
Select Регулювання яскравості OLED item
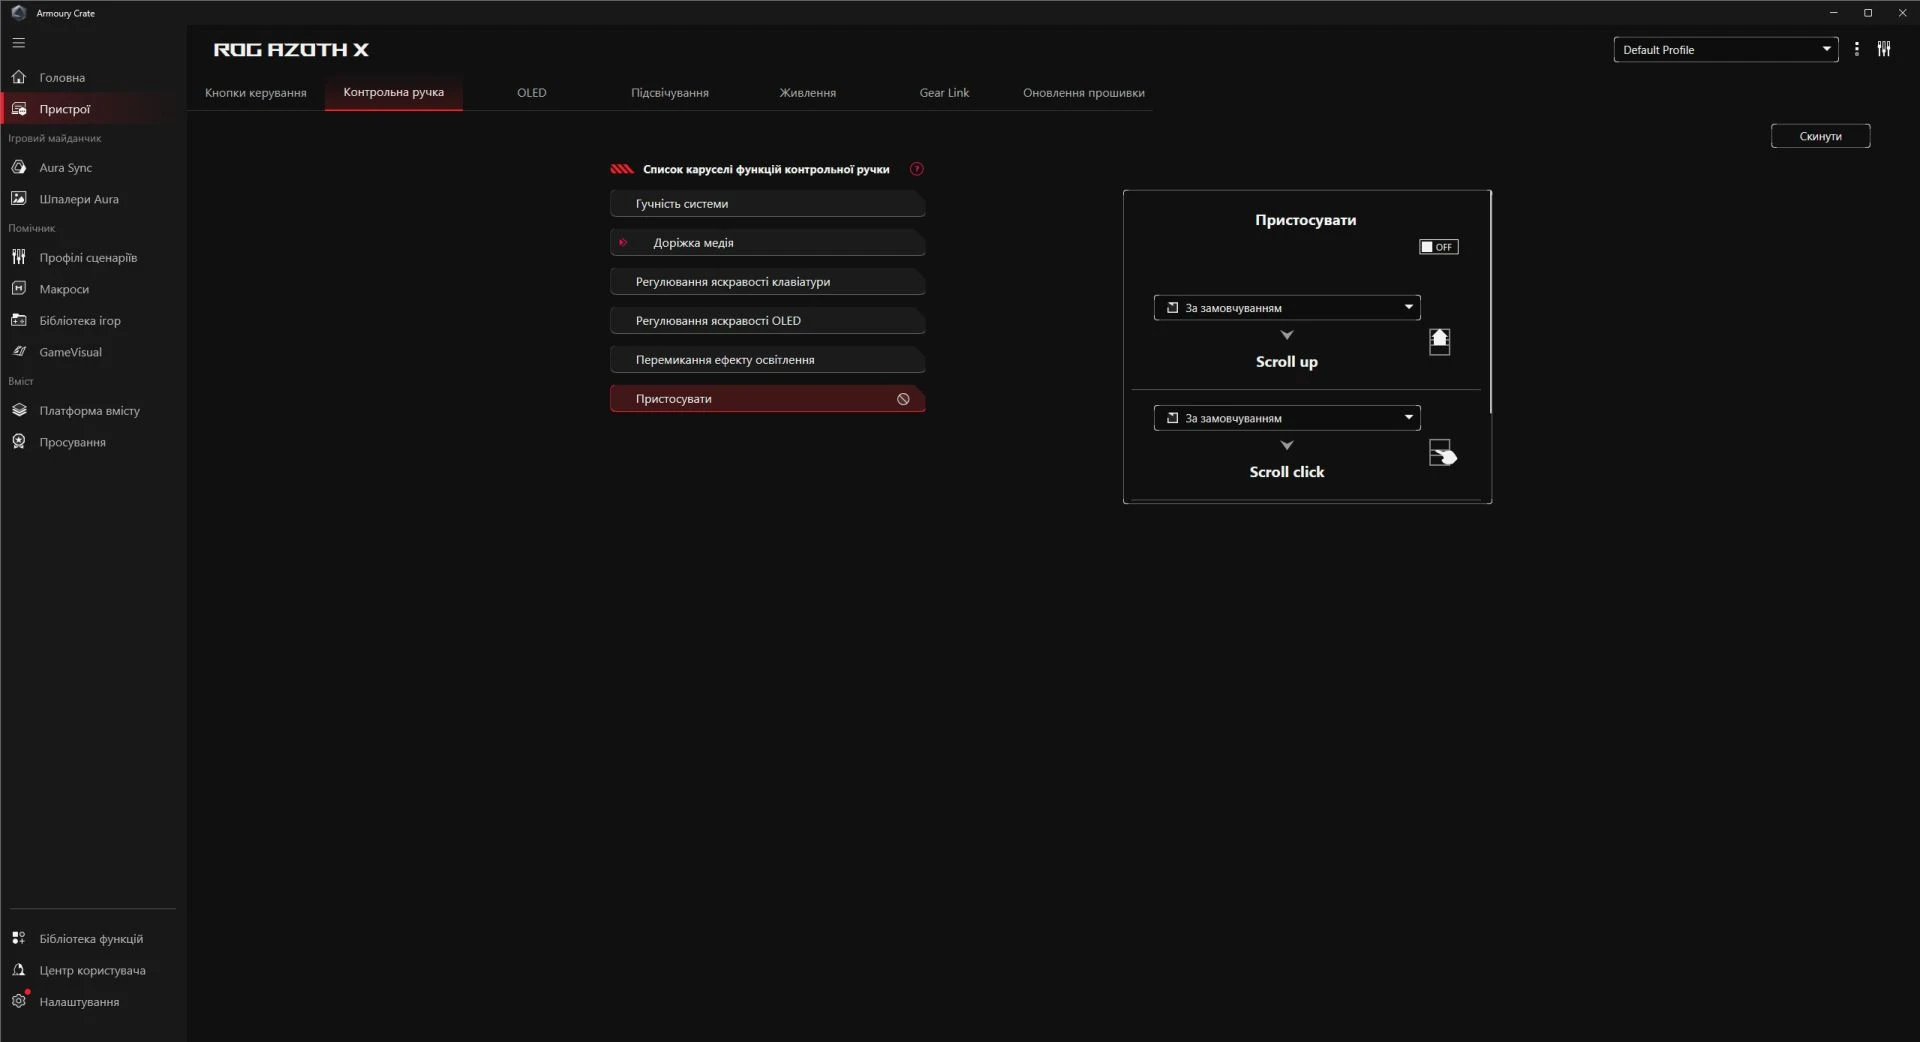pos(767,321)
